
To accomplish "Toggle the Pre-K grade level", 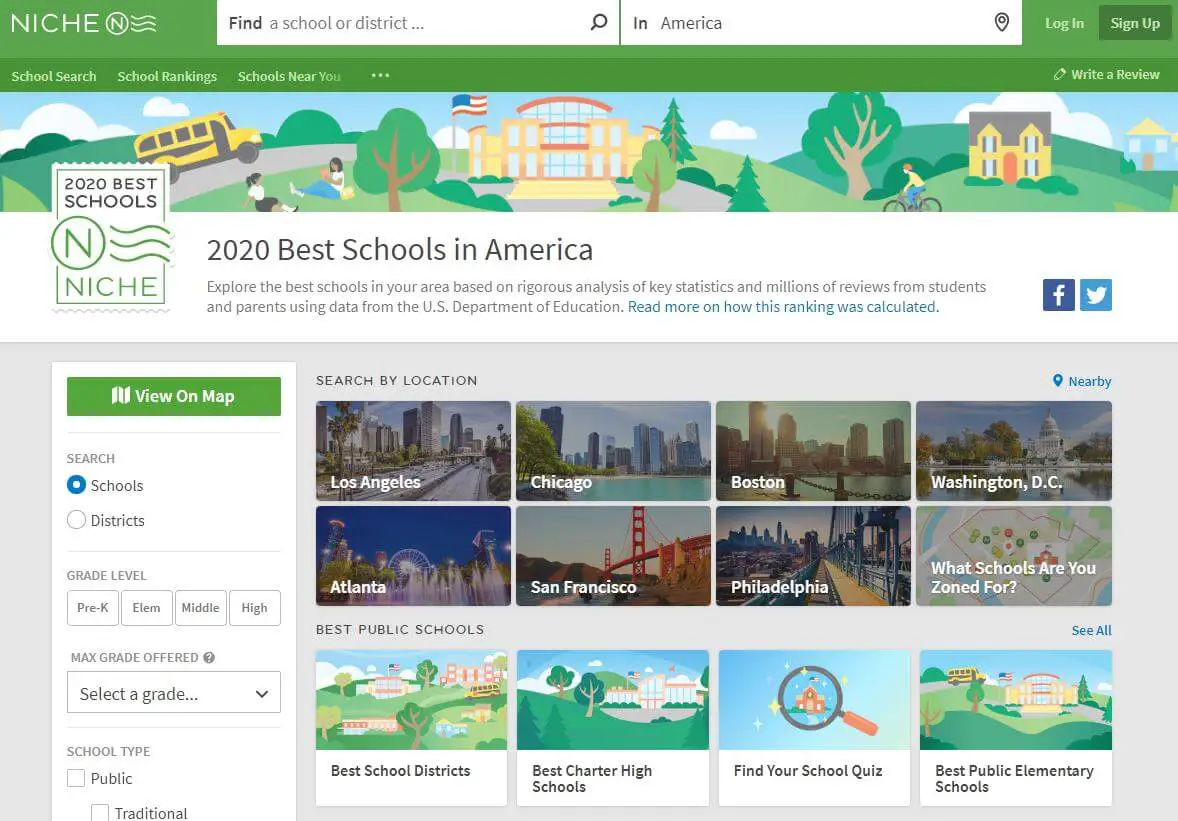I will click(x=92, y=608).
